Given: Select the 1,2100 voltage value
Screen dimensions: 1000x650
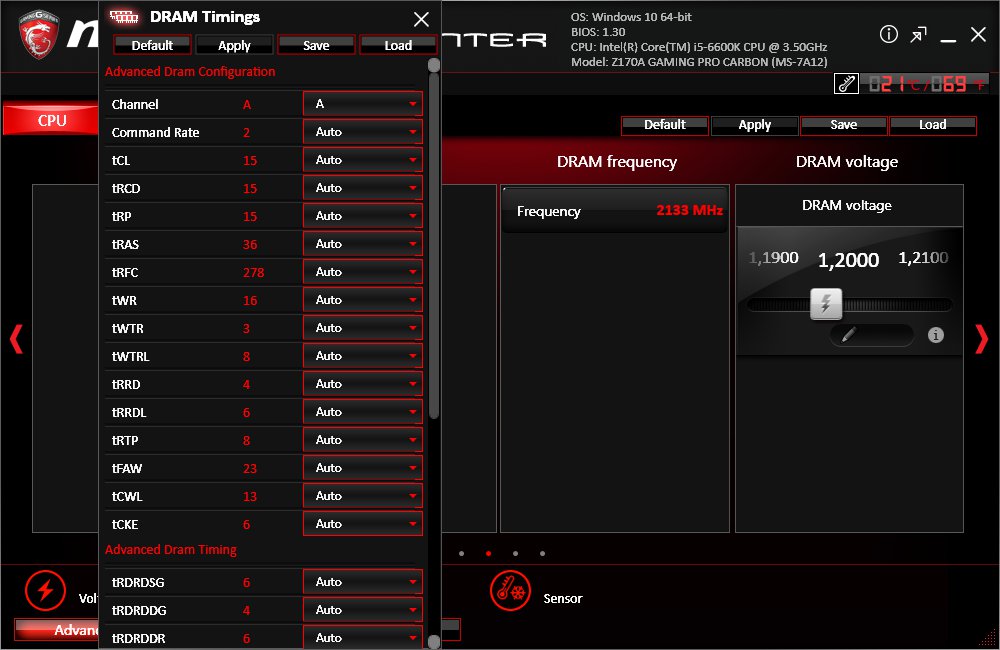Looking at the screenshot, I should (x=923, y=258).
